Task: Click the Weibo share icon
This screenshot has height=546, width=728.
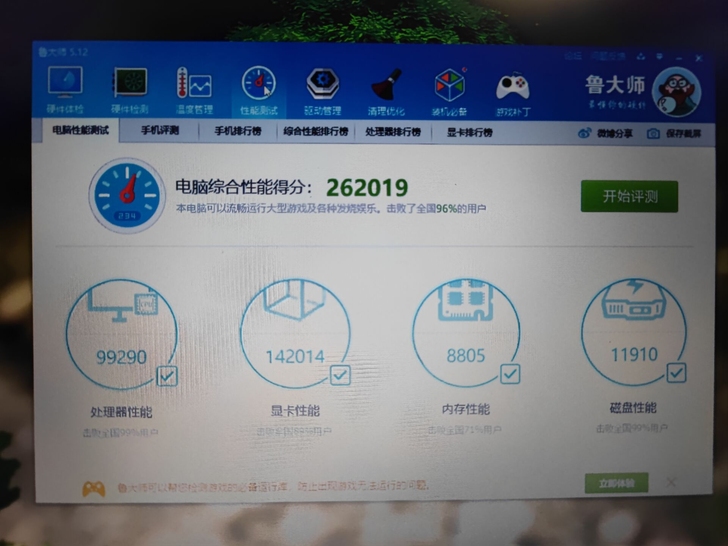Action: point(585,133)
